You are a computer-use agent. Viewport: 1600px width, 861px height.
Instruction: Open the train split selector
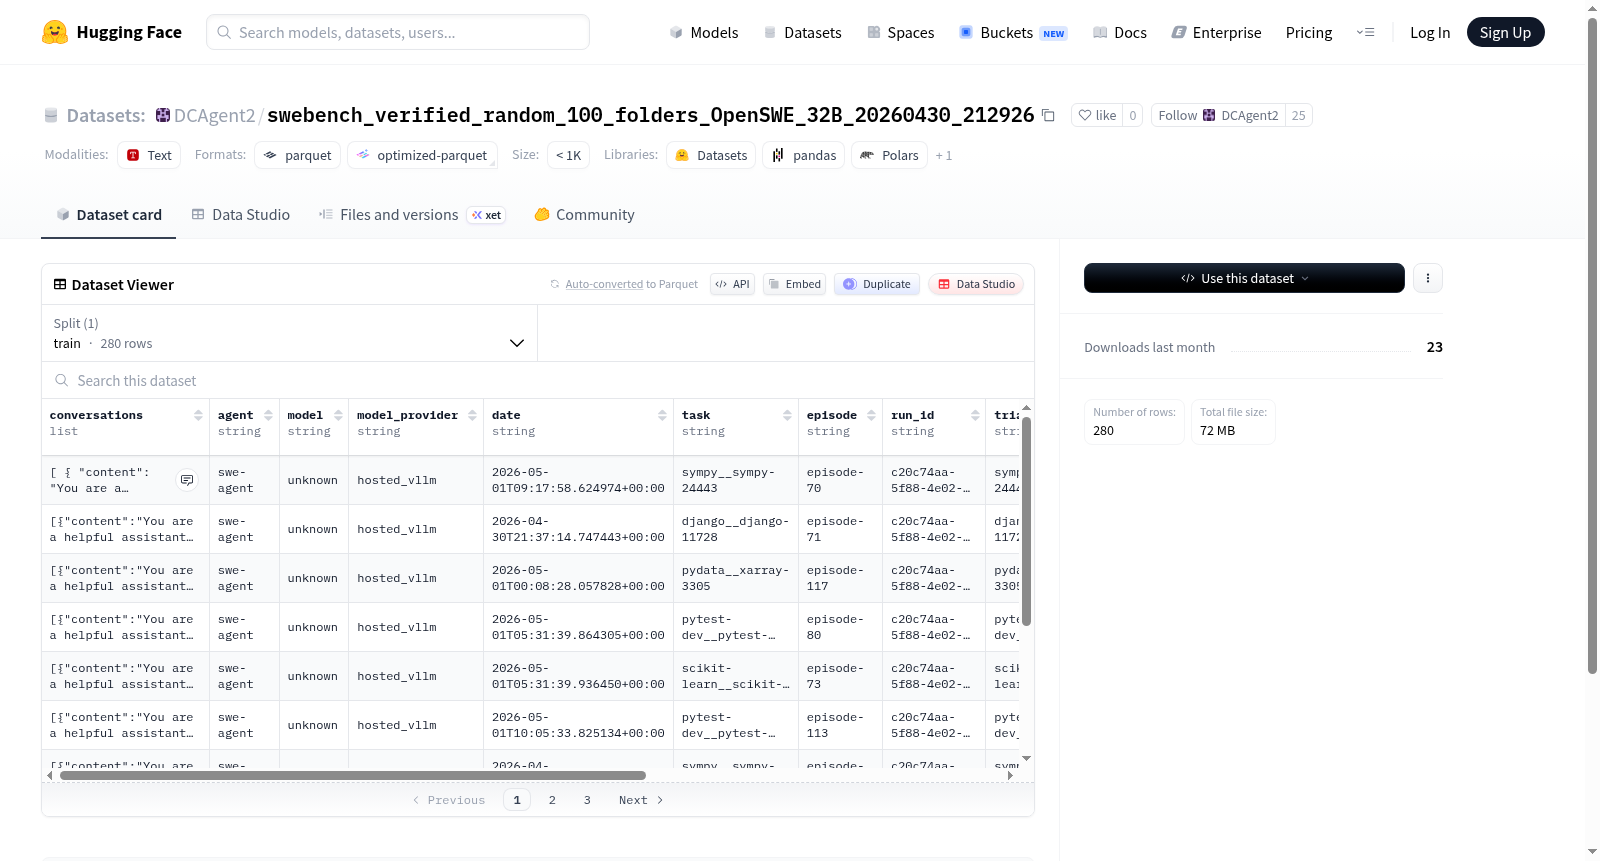(289, 333)
